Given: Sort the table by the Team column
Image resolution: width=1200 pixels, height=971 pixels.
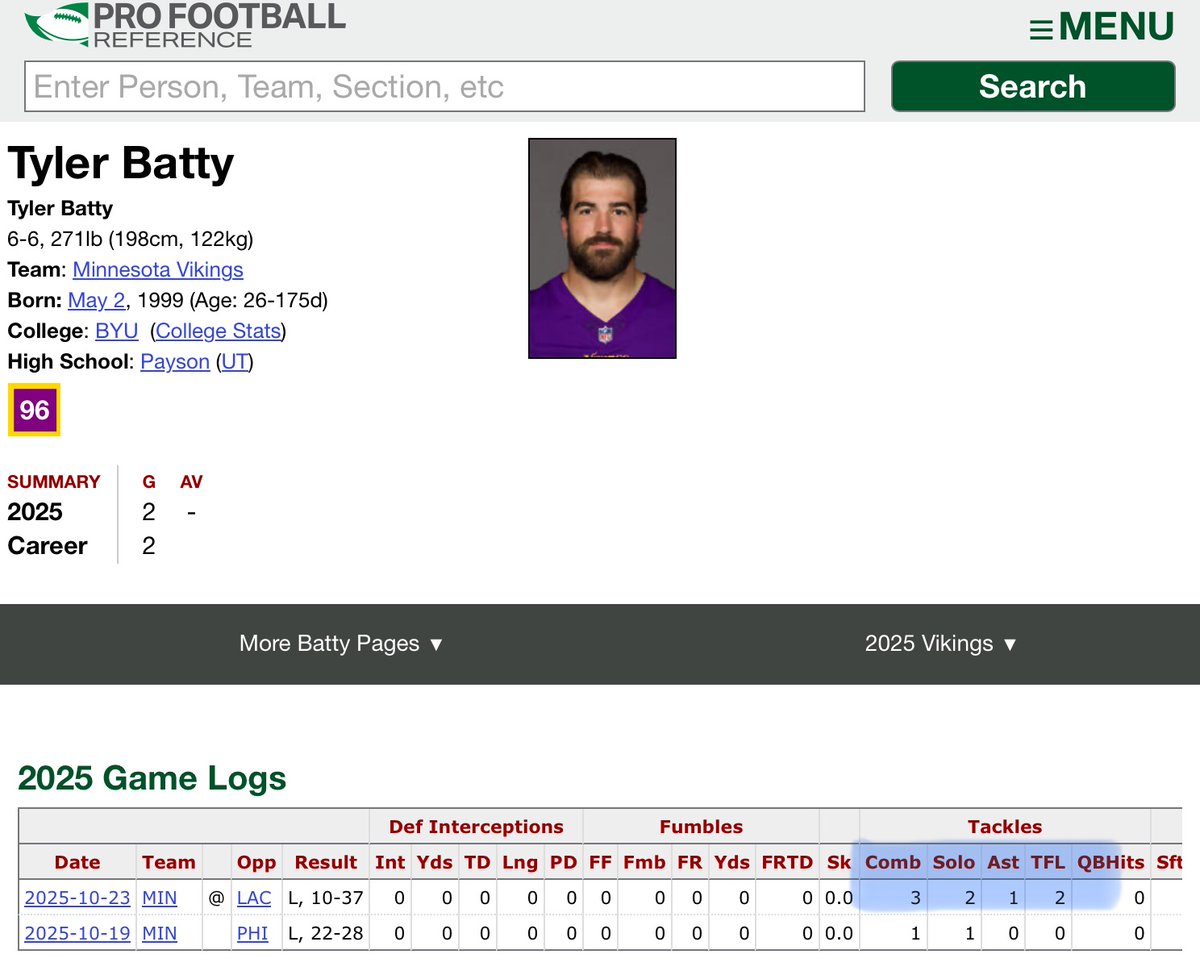Looking at the screenshot, I should click(168, 862).
